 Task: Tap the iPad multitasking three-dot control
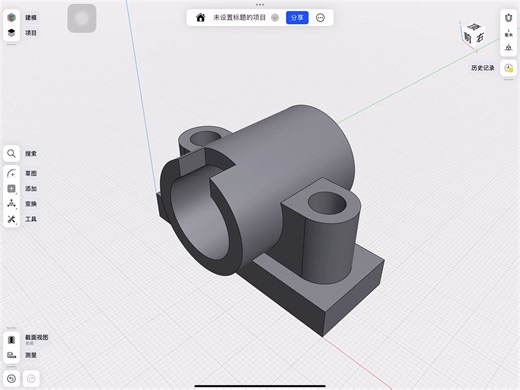[260, 5]
